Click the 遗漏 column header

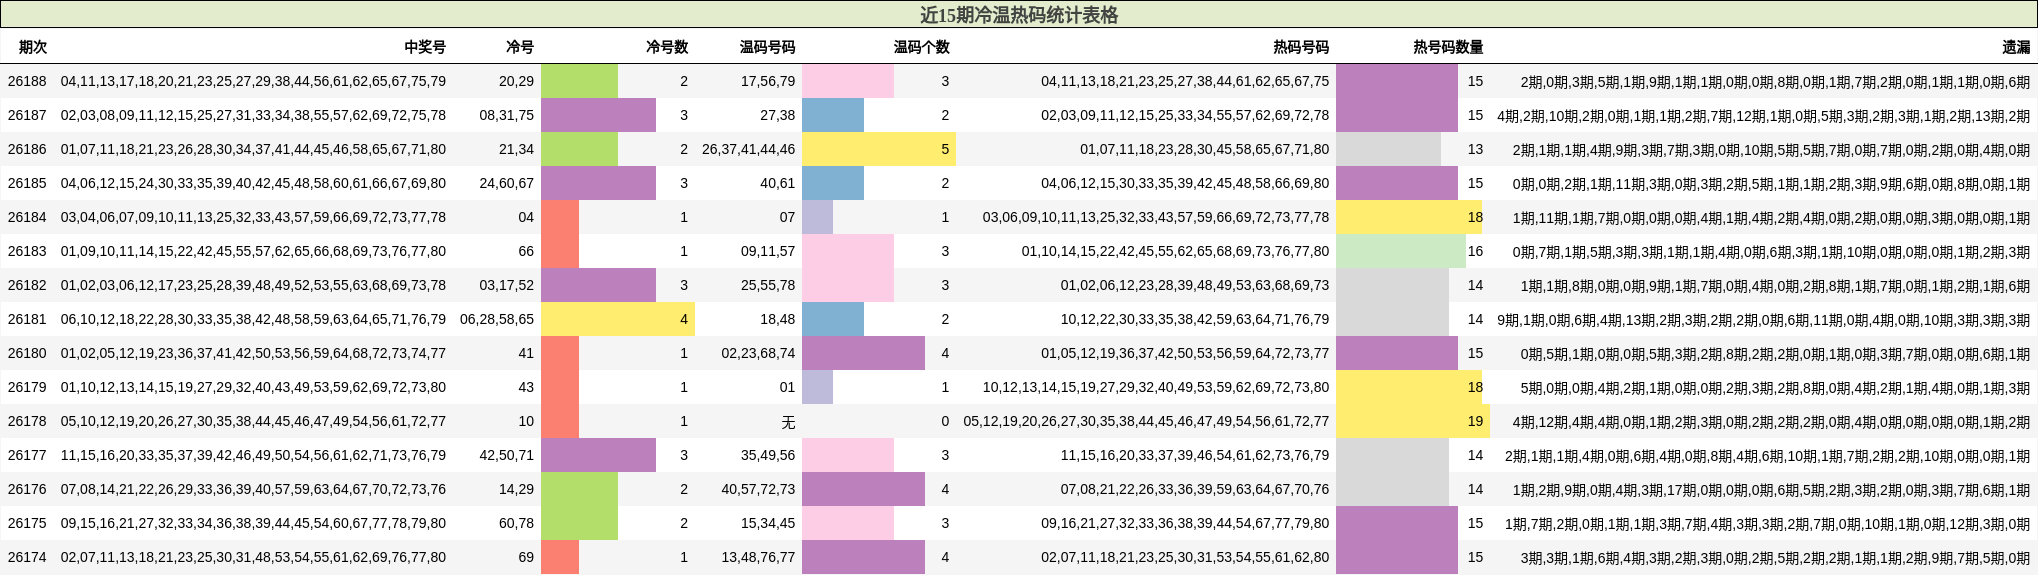[x=2016, y=47]
